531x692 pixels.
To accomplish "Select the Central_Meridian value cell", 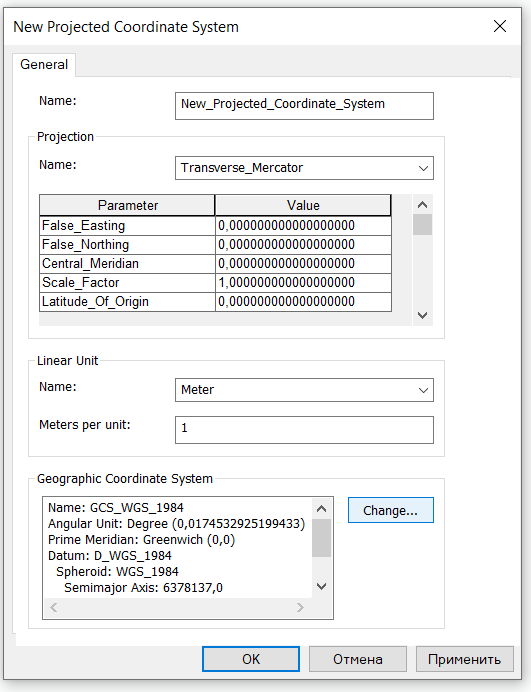I will (303, 263).
